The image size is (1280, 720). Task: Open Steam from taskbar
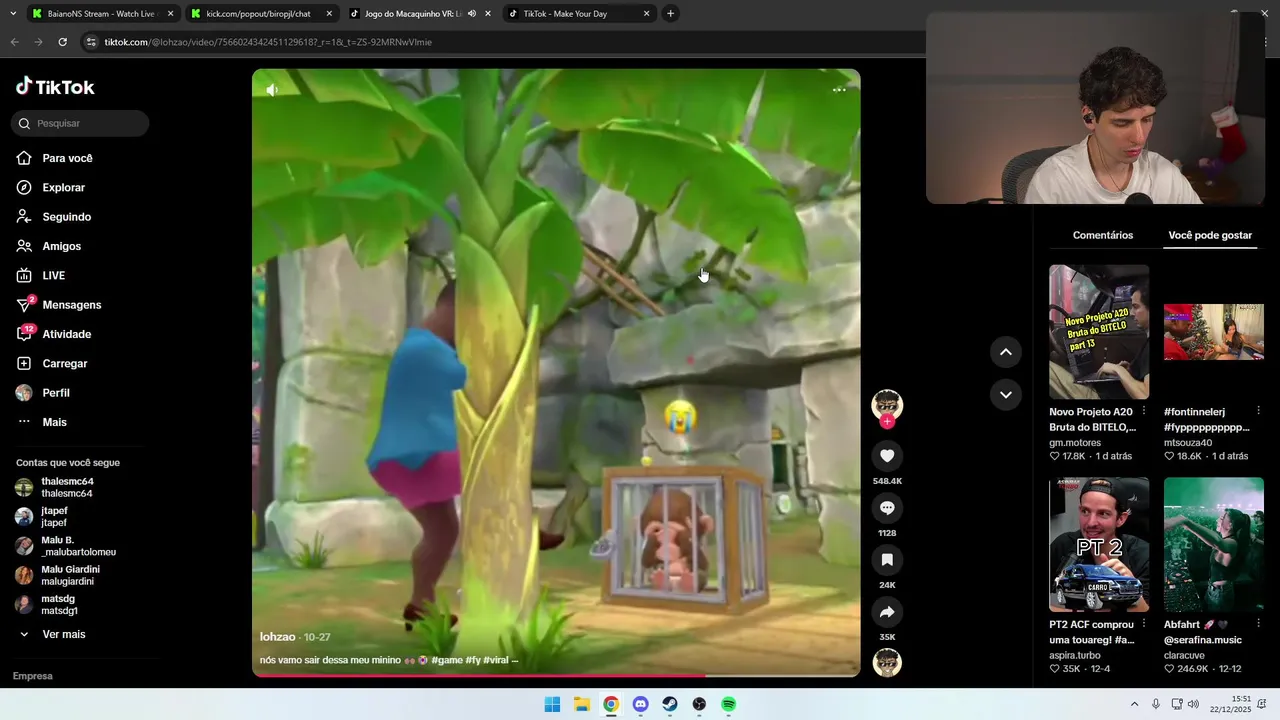click(x=670, y=704)
